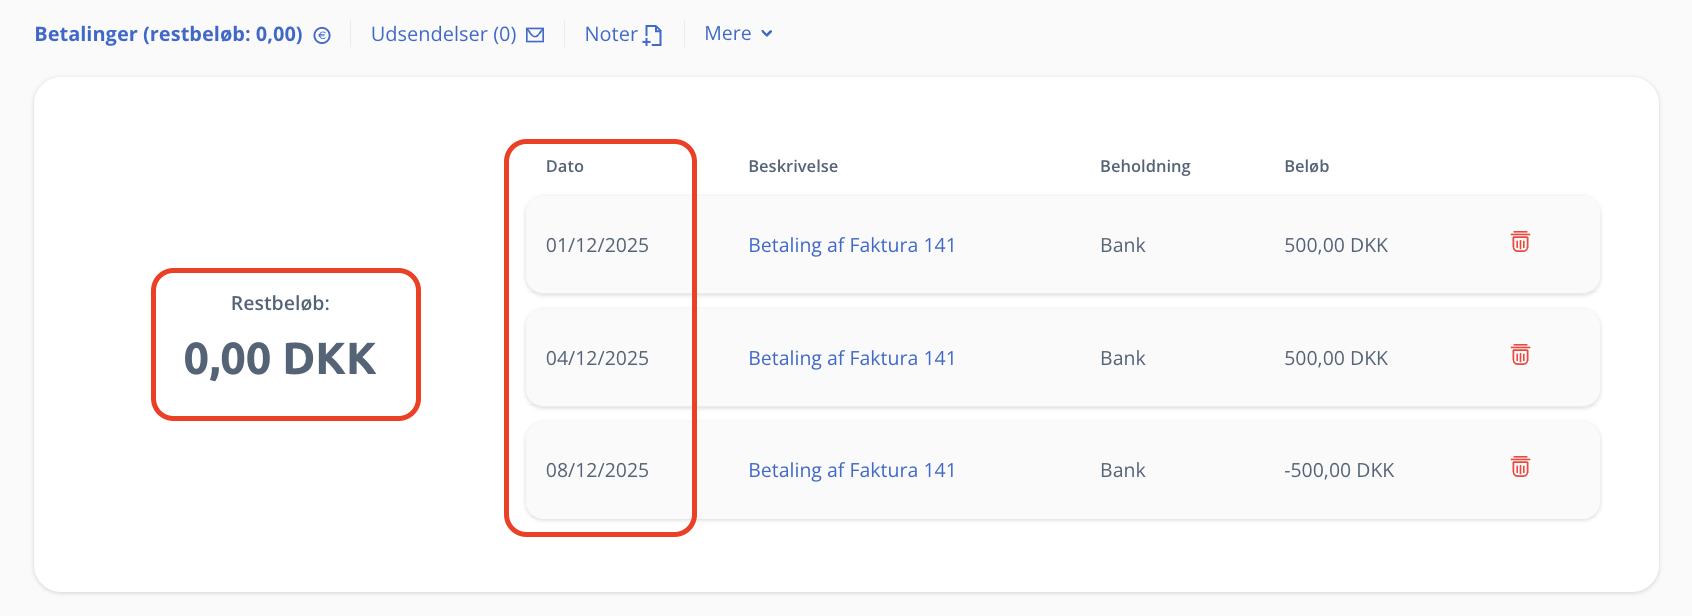Open Betaling af Faktura 141 dated 04/12/2025
Viewport: 1692px width, 616px height.
[851, 358]
